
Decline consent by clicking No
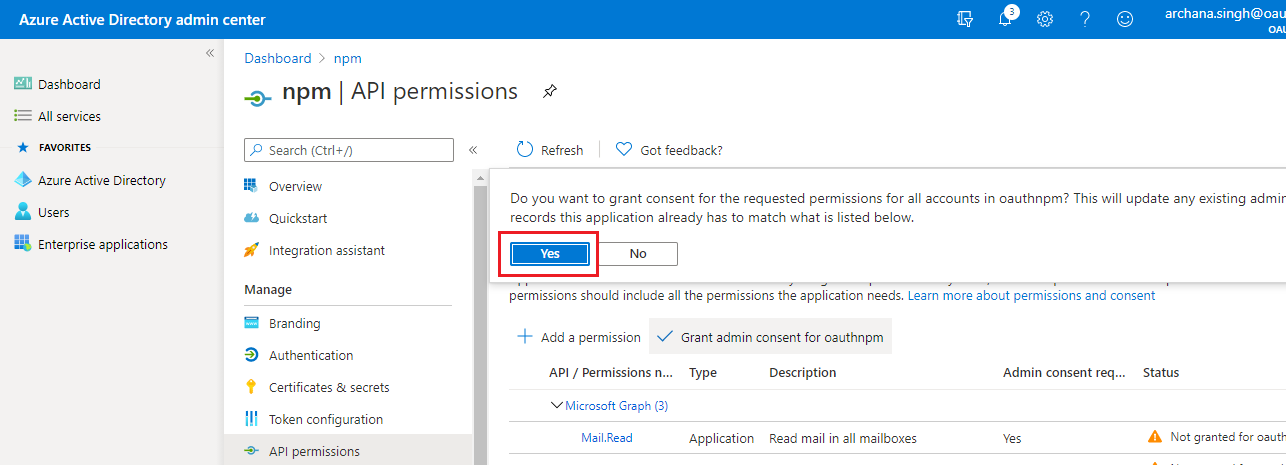pyautogui.click(x=638, y=254)
